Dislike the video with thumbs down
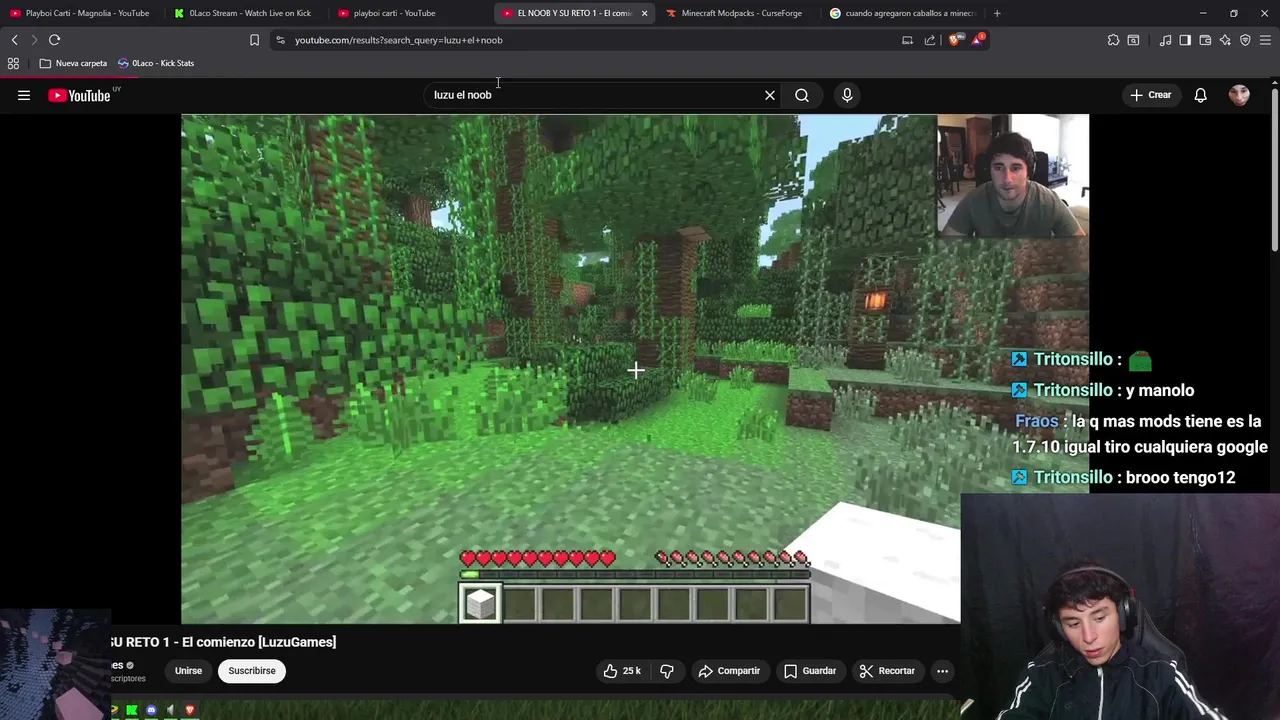 (x=667, y=671)
